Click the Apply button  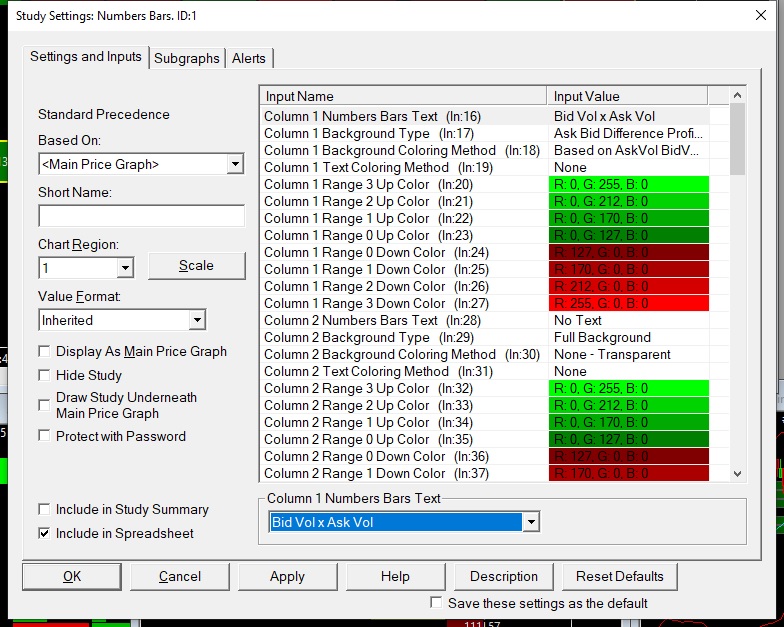(x=288, y=576)
